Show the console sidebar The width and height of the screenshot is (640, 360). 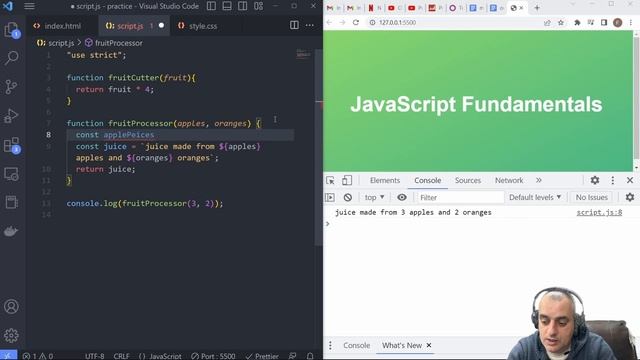click(x=330, y=198)
